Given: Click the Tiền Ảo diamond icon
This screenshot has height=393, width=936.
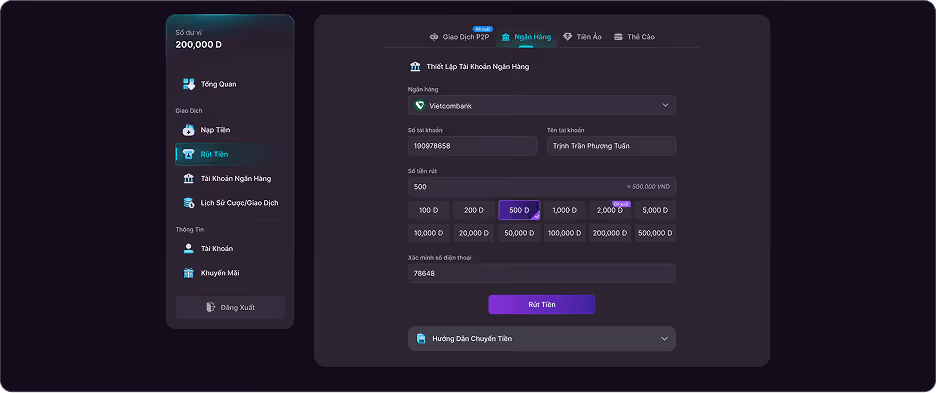Looking at the screenshot, I should tap(568, 37).
